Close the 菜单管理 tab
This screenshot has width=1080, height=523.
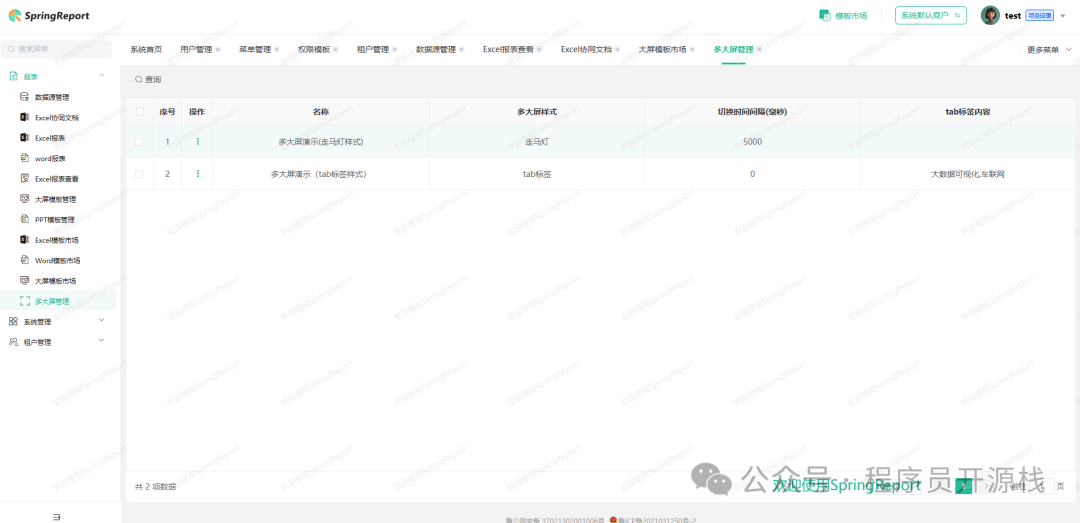coord(277,50)
